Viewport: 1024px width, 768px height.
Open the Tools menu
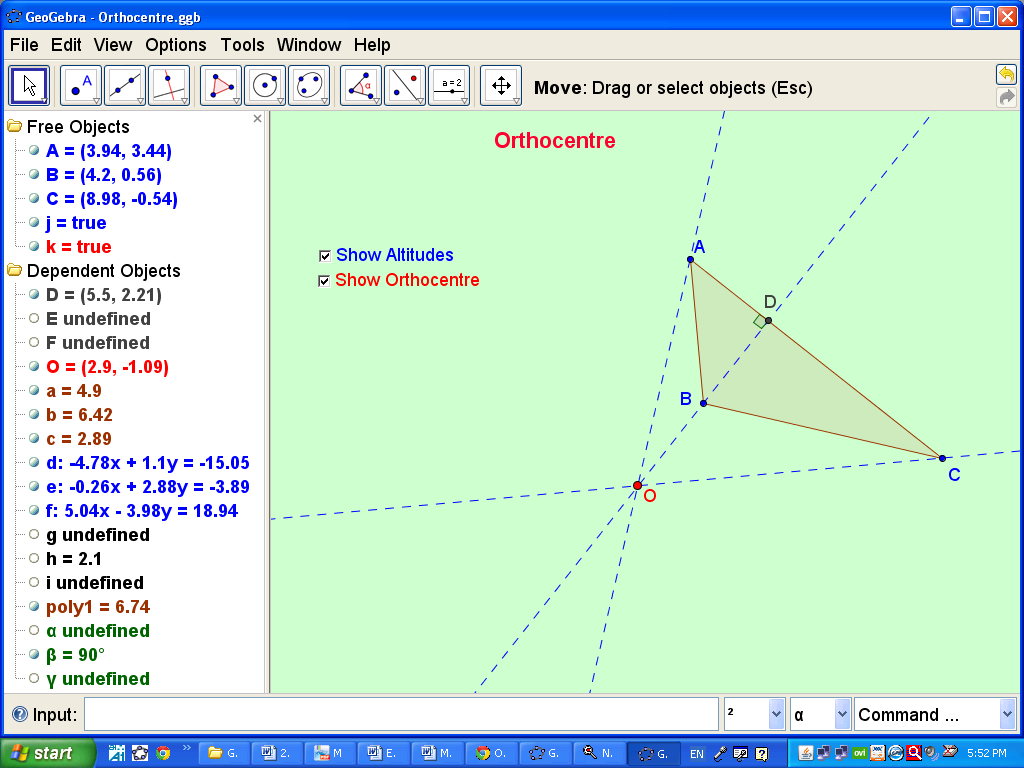pos(241,45)
